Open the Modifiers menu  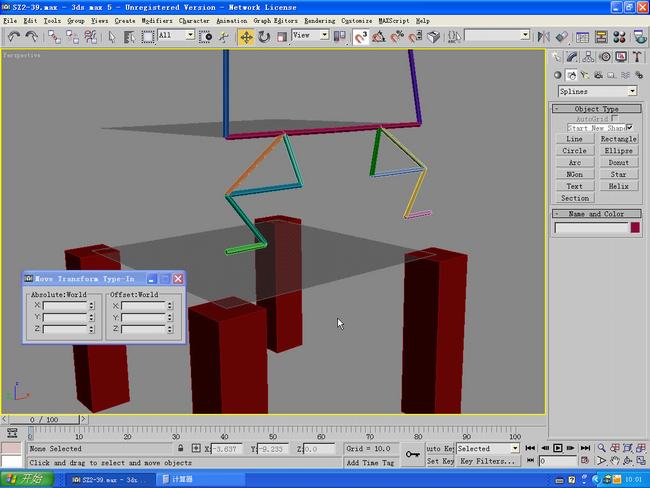coord(157,20)
